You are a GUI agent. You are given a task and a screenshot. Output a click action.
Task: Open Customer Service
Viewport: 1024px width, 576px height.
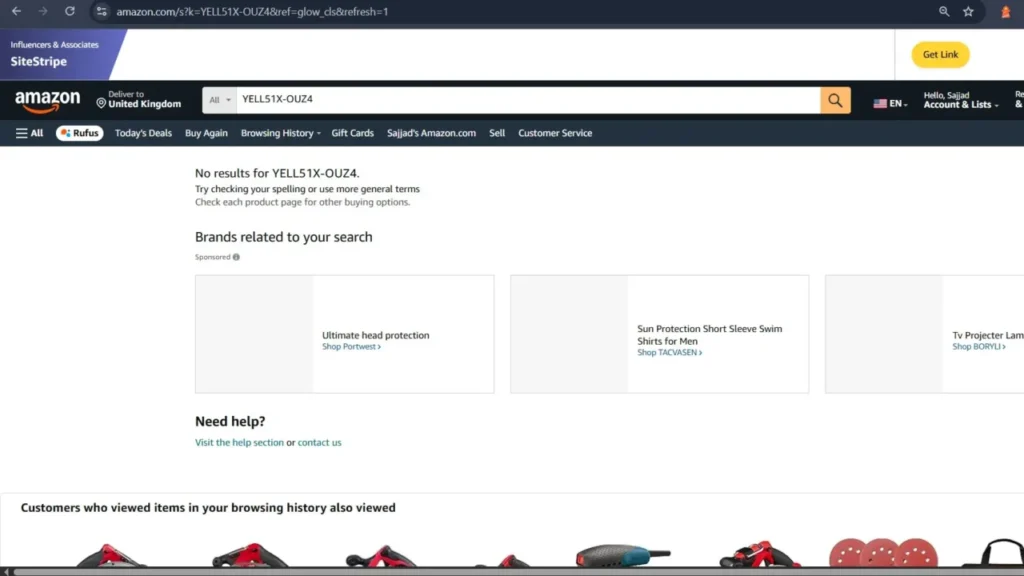coord(555,133)
